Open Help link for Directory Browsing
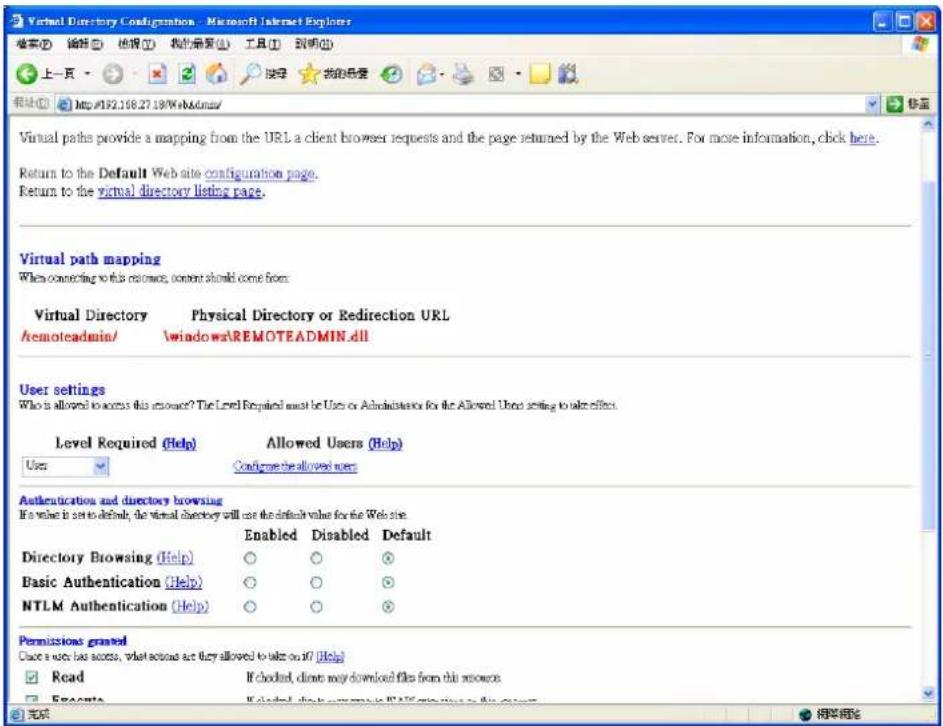This screenshot has width=943, height=726. (x=175, y=558)
